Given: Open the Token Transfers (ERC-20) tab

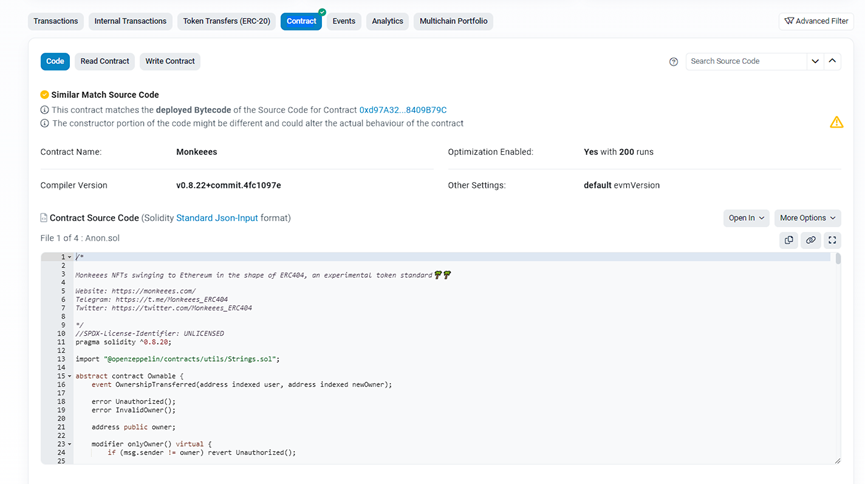Looking at the screenshot, I should 226,21.
